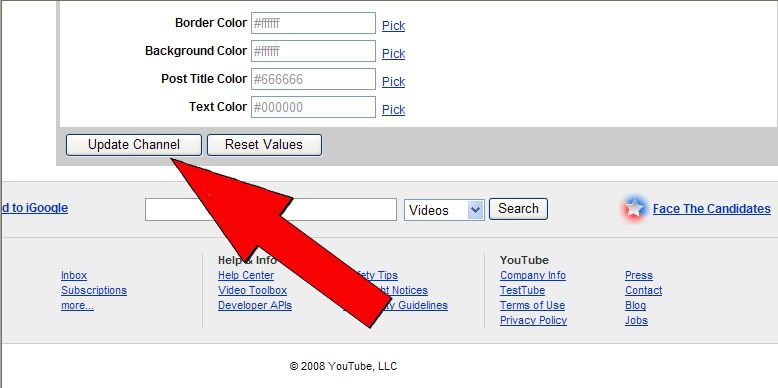The width and height of the screenshot is (778, 388).
Task: Click the Reset Values button
Action: pyautogui.click(x=264, y=145)
